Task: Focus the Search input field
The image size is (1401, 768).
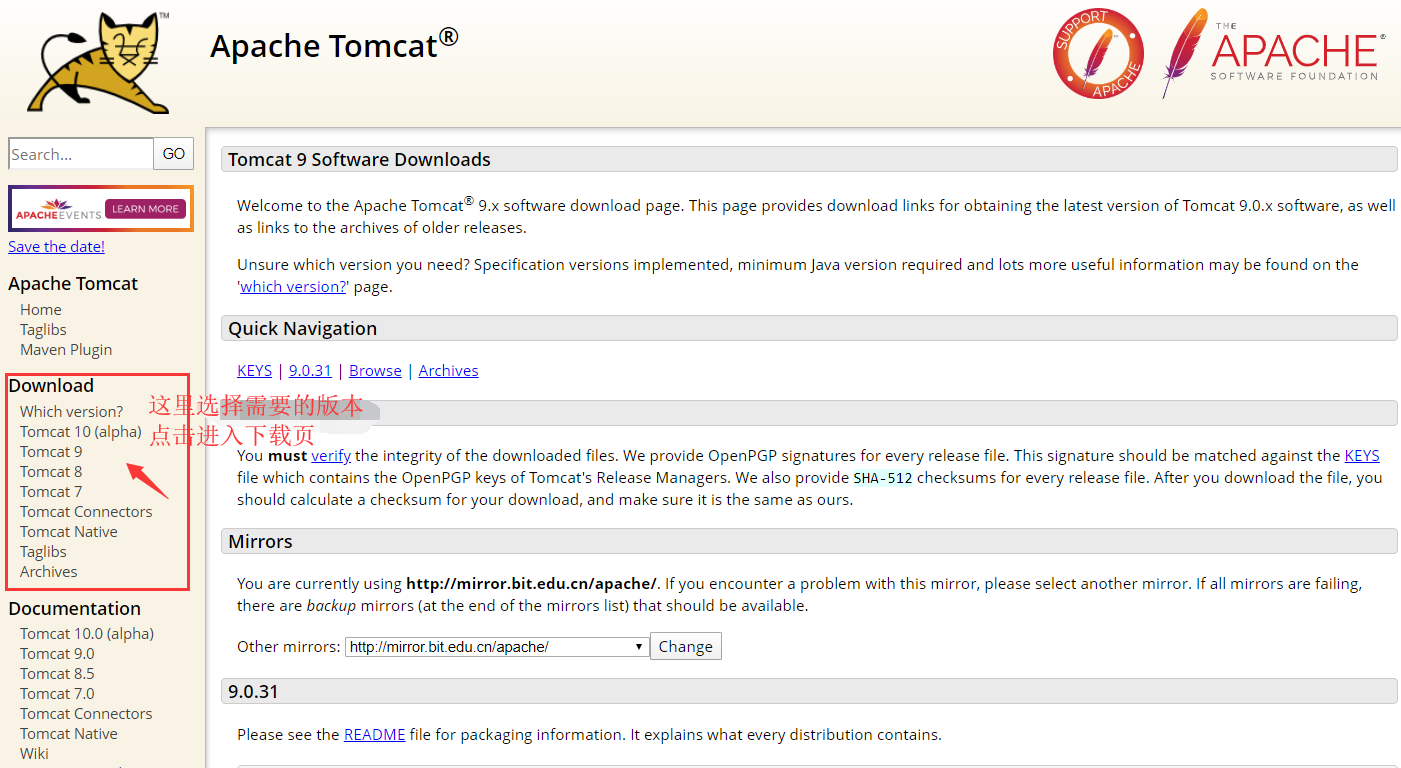Action: [x=80, y=154]
